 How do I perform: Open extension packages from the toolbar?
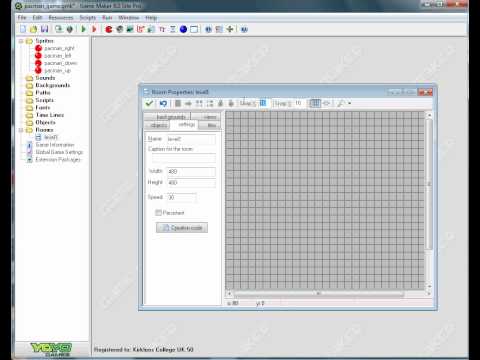click(230, 29)
